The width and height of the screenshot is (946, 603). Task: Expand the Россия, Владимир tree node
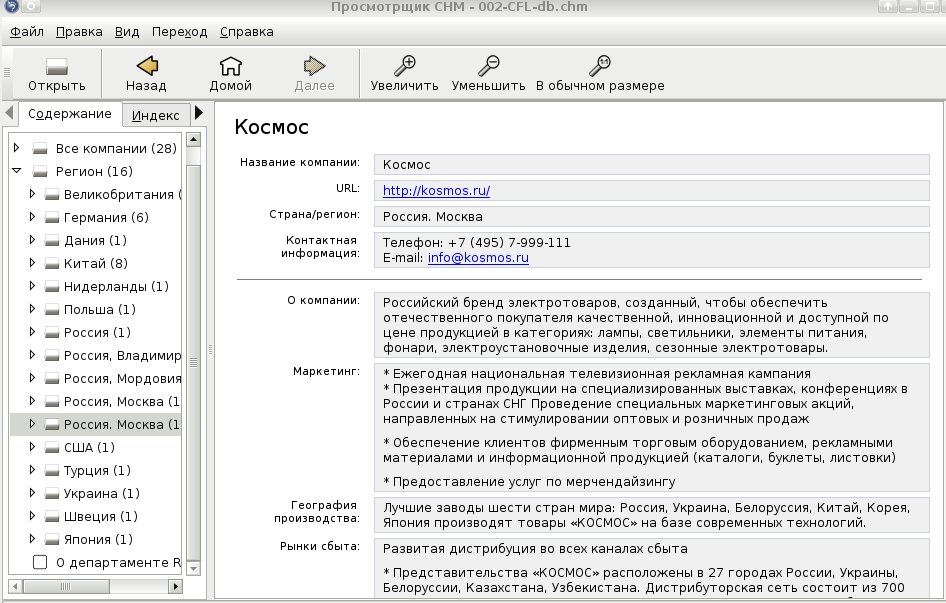(x=32, y=355)
